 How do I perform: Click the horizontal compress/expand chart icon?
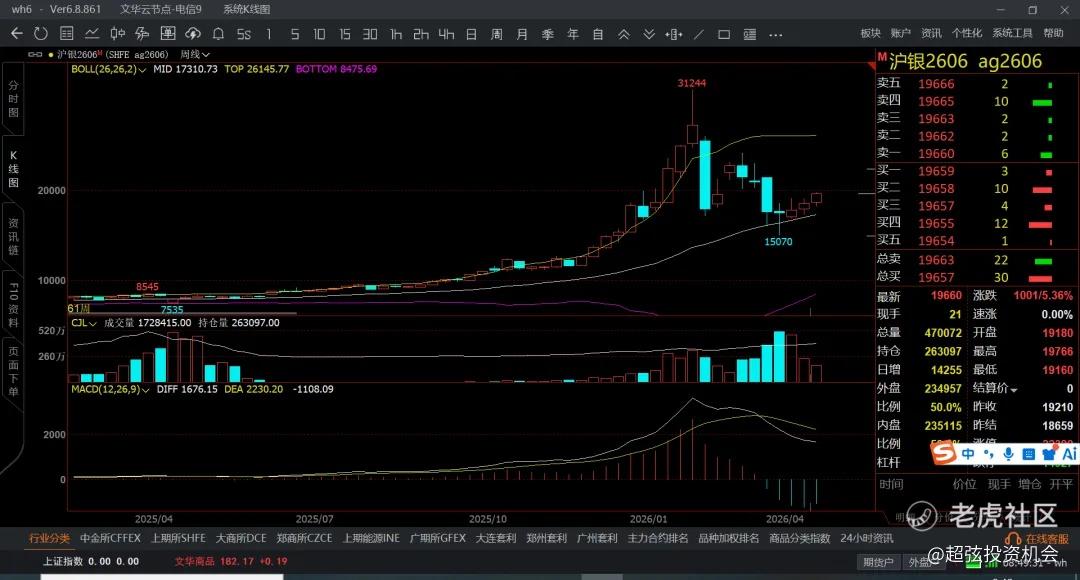click(x=674, y=34)
